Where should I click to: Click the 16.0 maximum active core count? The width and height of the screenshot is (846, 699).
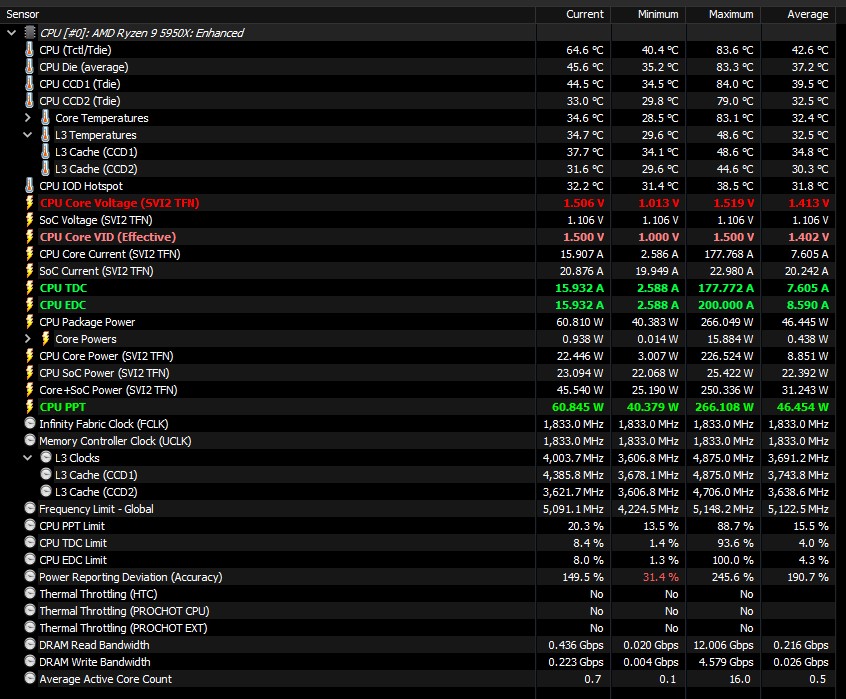coord(740,679)
